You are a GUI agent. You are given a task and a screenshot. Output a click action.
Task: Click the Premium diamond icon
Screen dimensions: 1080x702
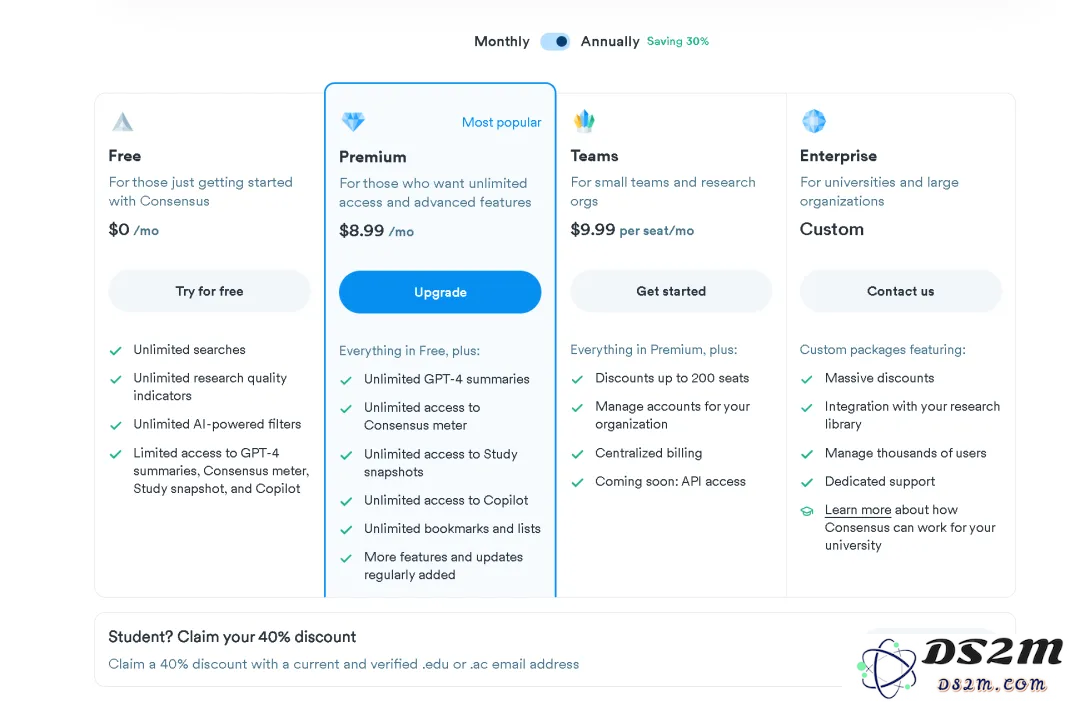click(x=353, y=122)
